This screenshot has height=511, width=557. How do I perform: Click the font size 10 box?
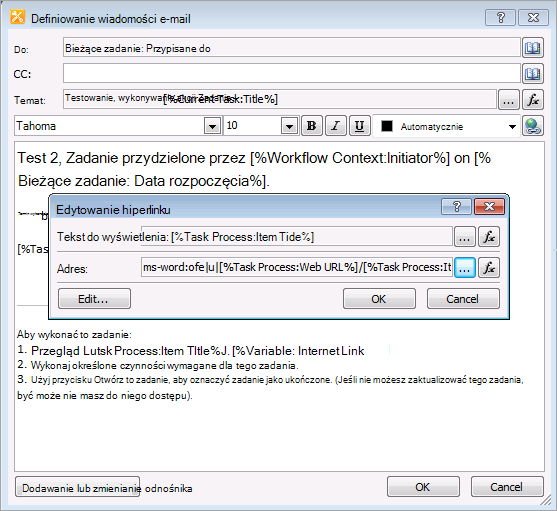tap(252, 126)
